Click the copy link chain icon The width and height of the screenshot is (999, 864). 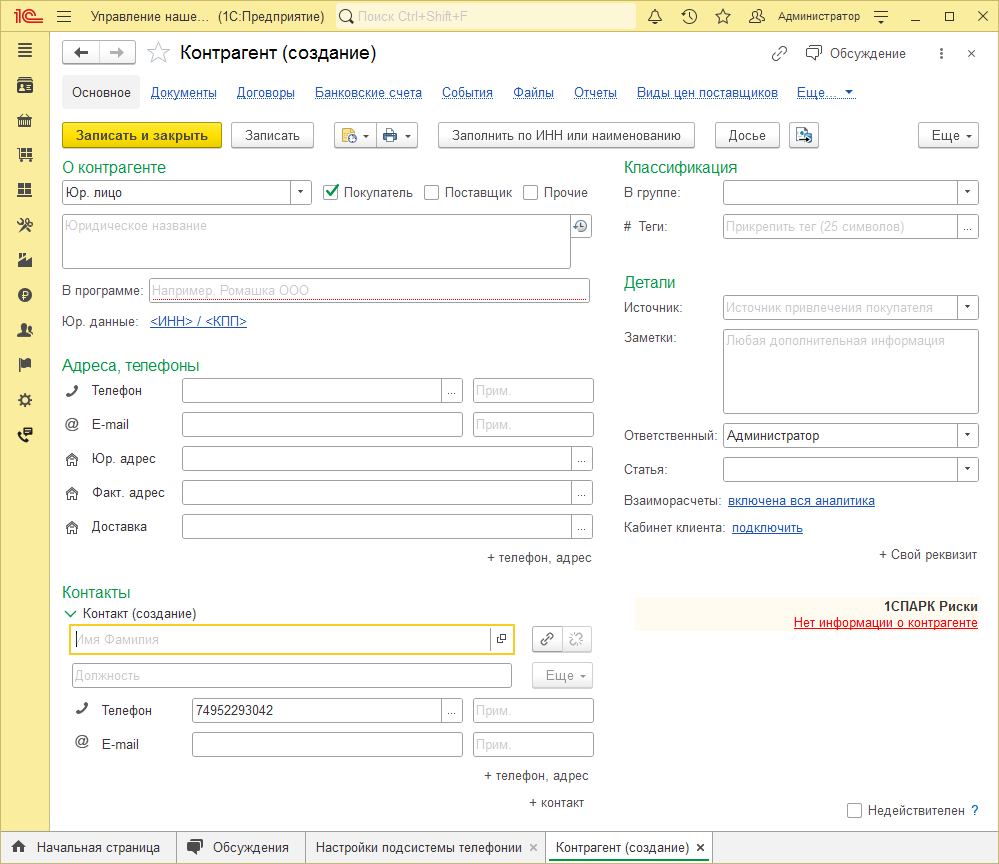tap(779, 54)
